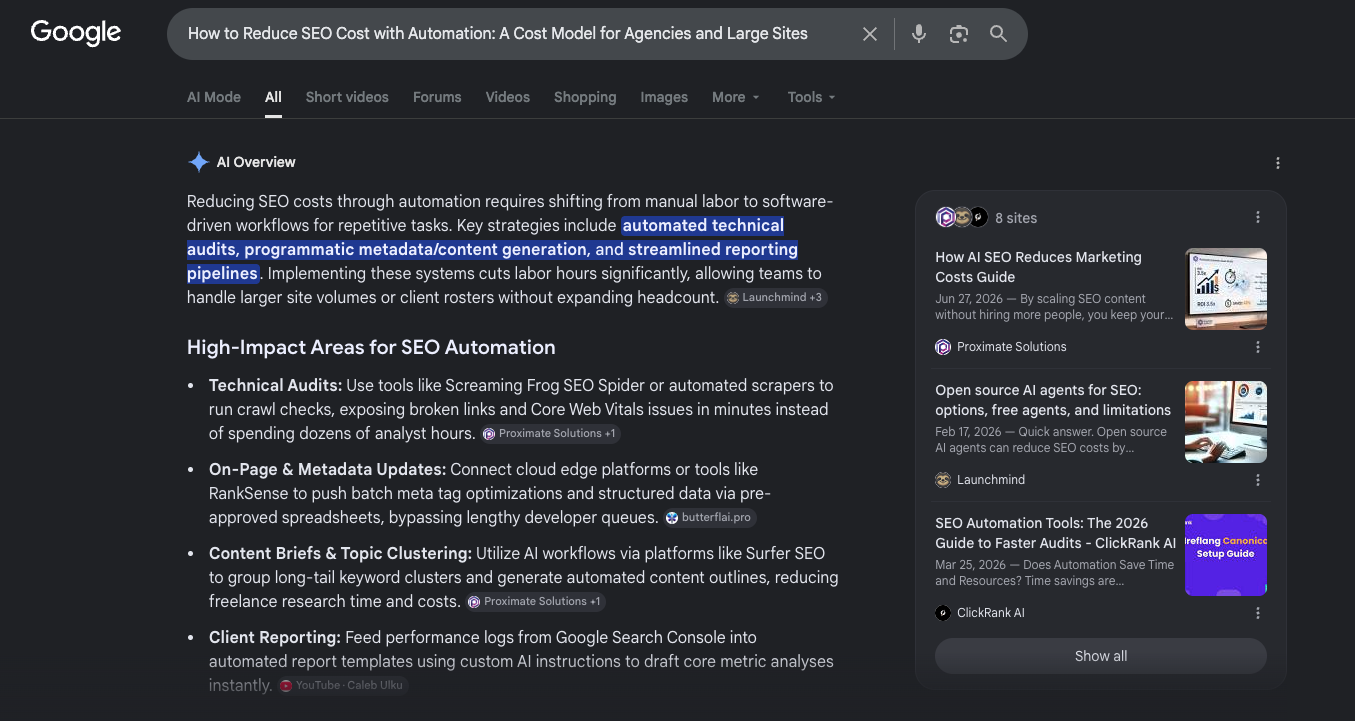
Task: Click Technical Audits bullet heading
Action: (x=275, y=385)
